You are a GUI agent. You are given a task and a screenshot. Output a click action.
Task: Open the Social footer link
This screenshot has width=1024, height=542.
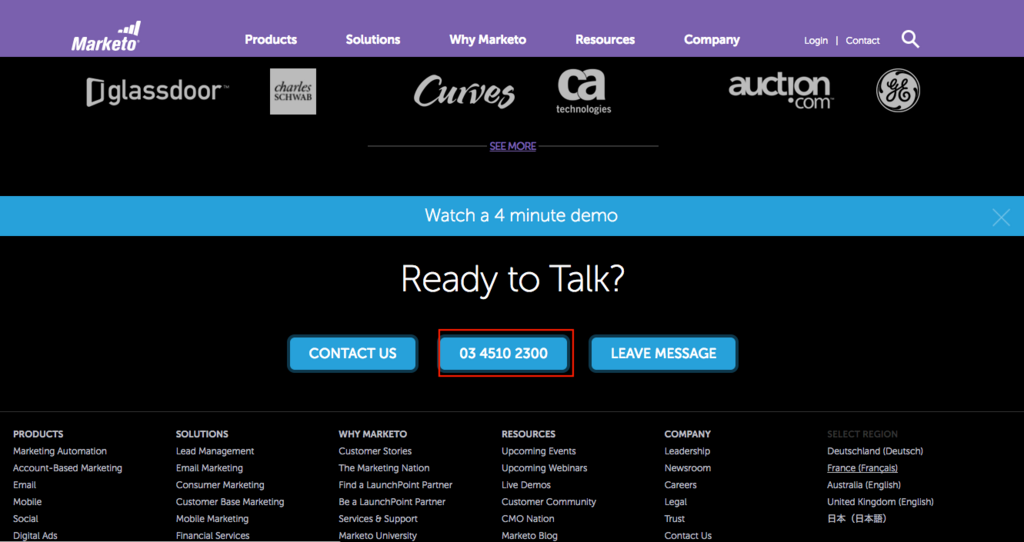click(25, 519)
